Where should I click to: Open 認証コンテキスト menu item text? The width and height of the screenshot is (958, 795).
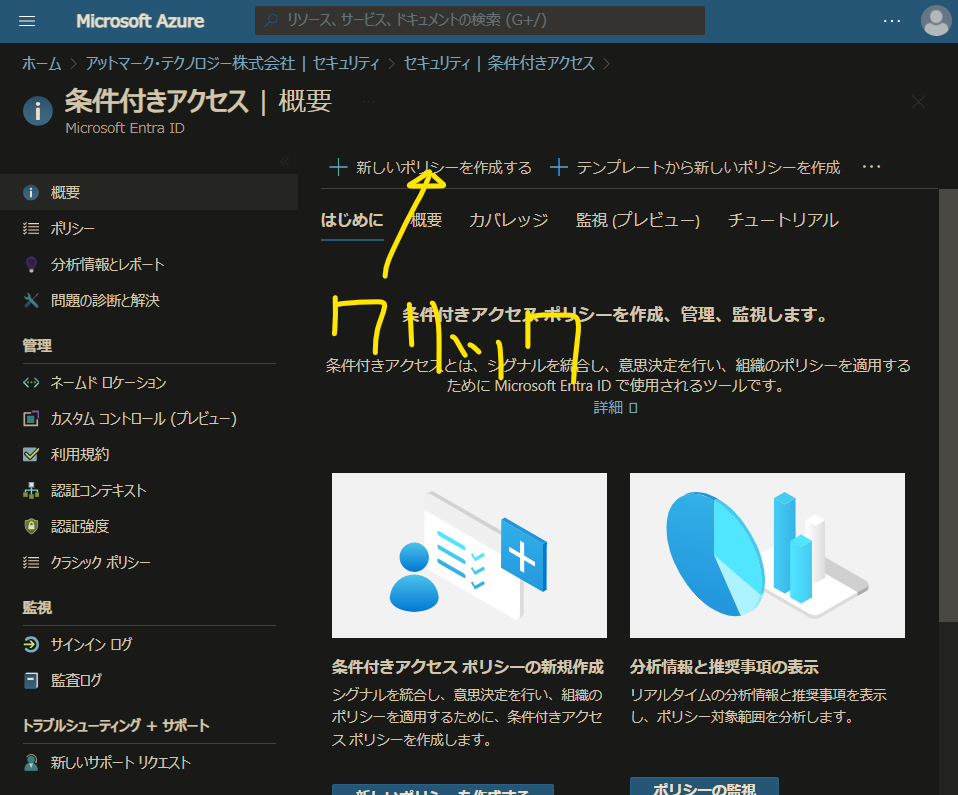tap(98, 490)
